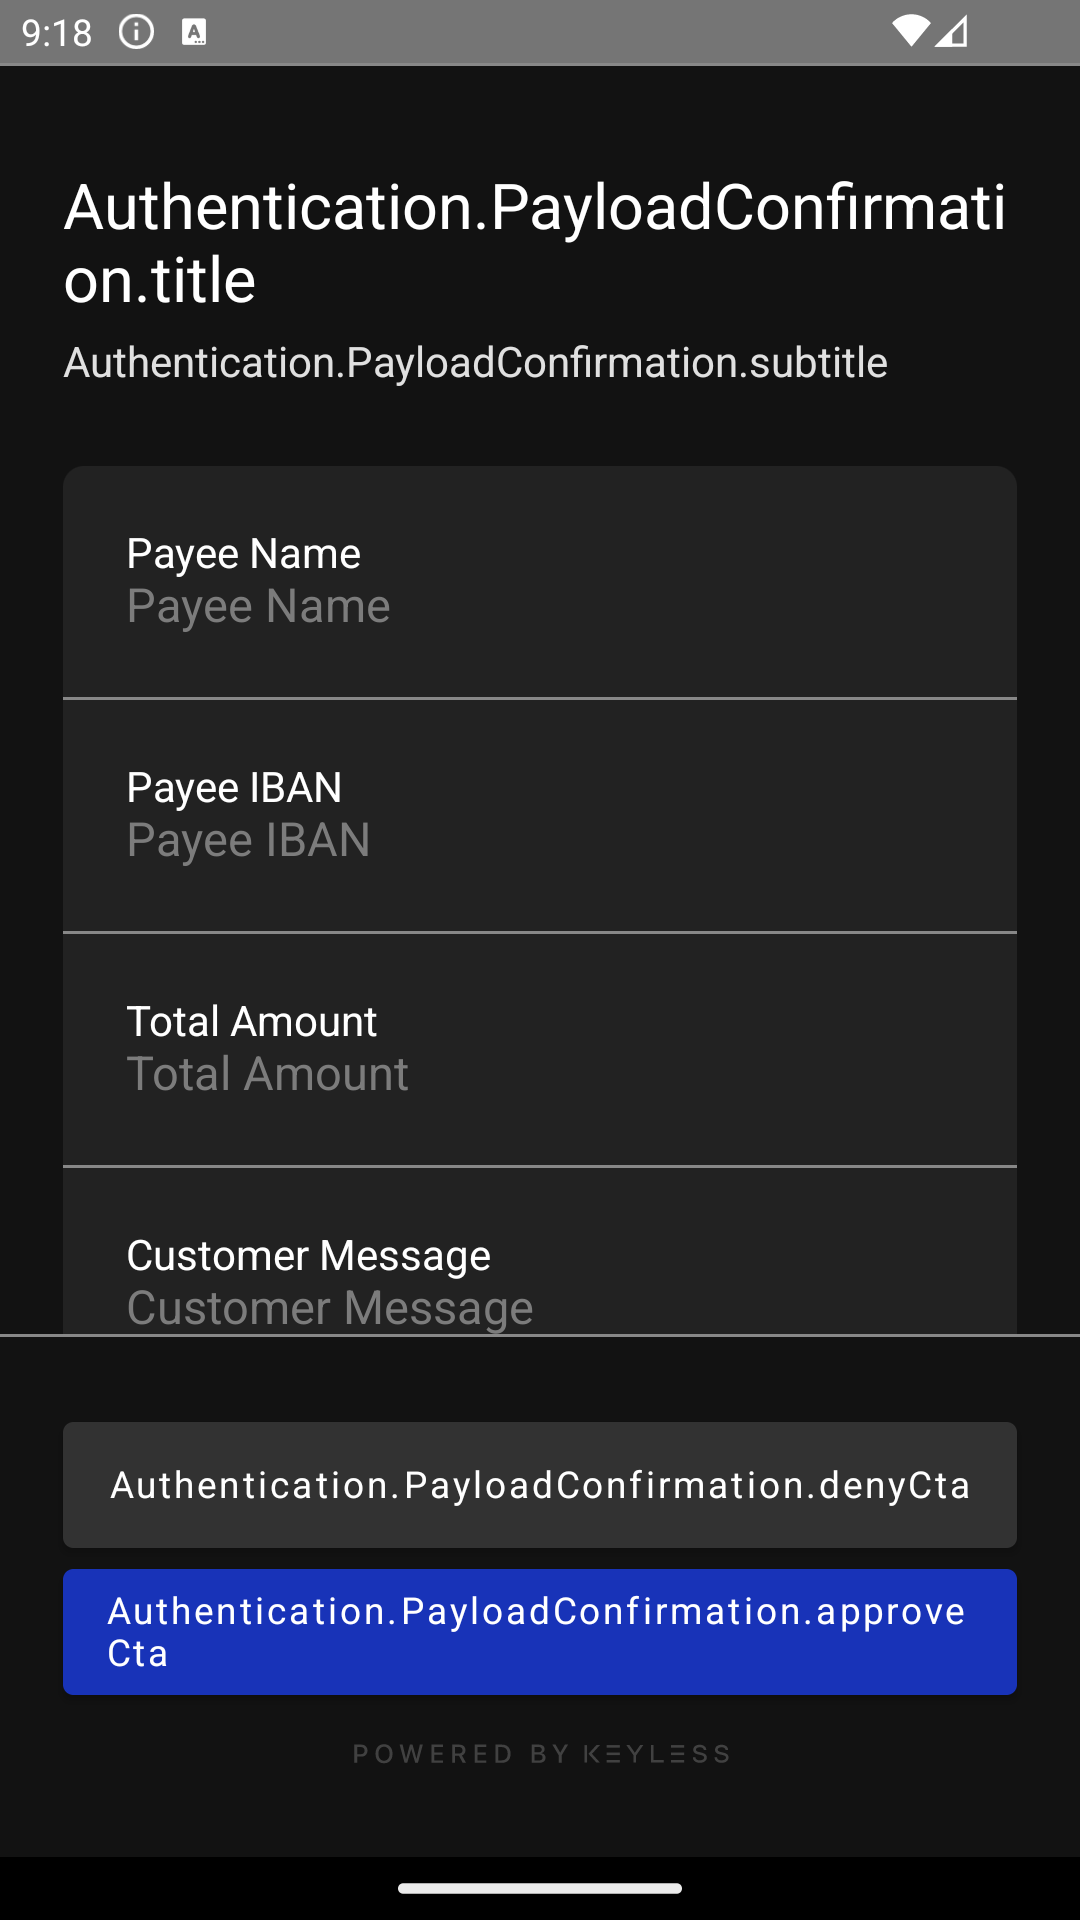Tap the Wi-Fi signal icon

click(x=910, y=31)
